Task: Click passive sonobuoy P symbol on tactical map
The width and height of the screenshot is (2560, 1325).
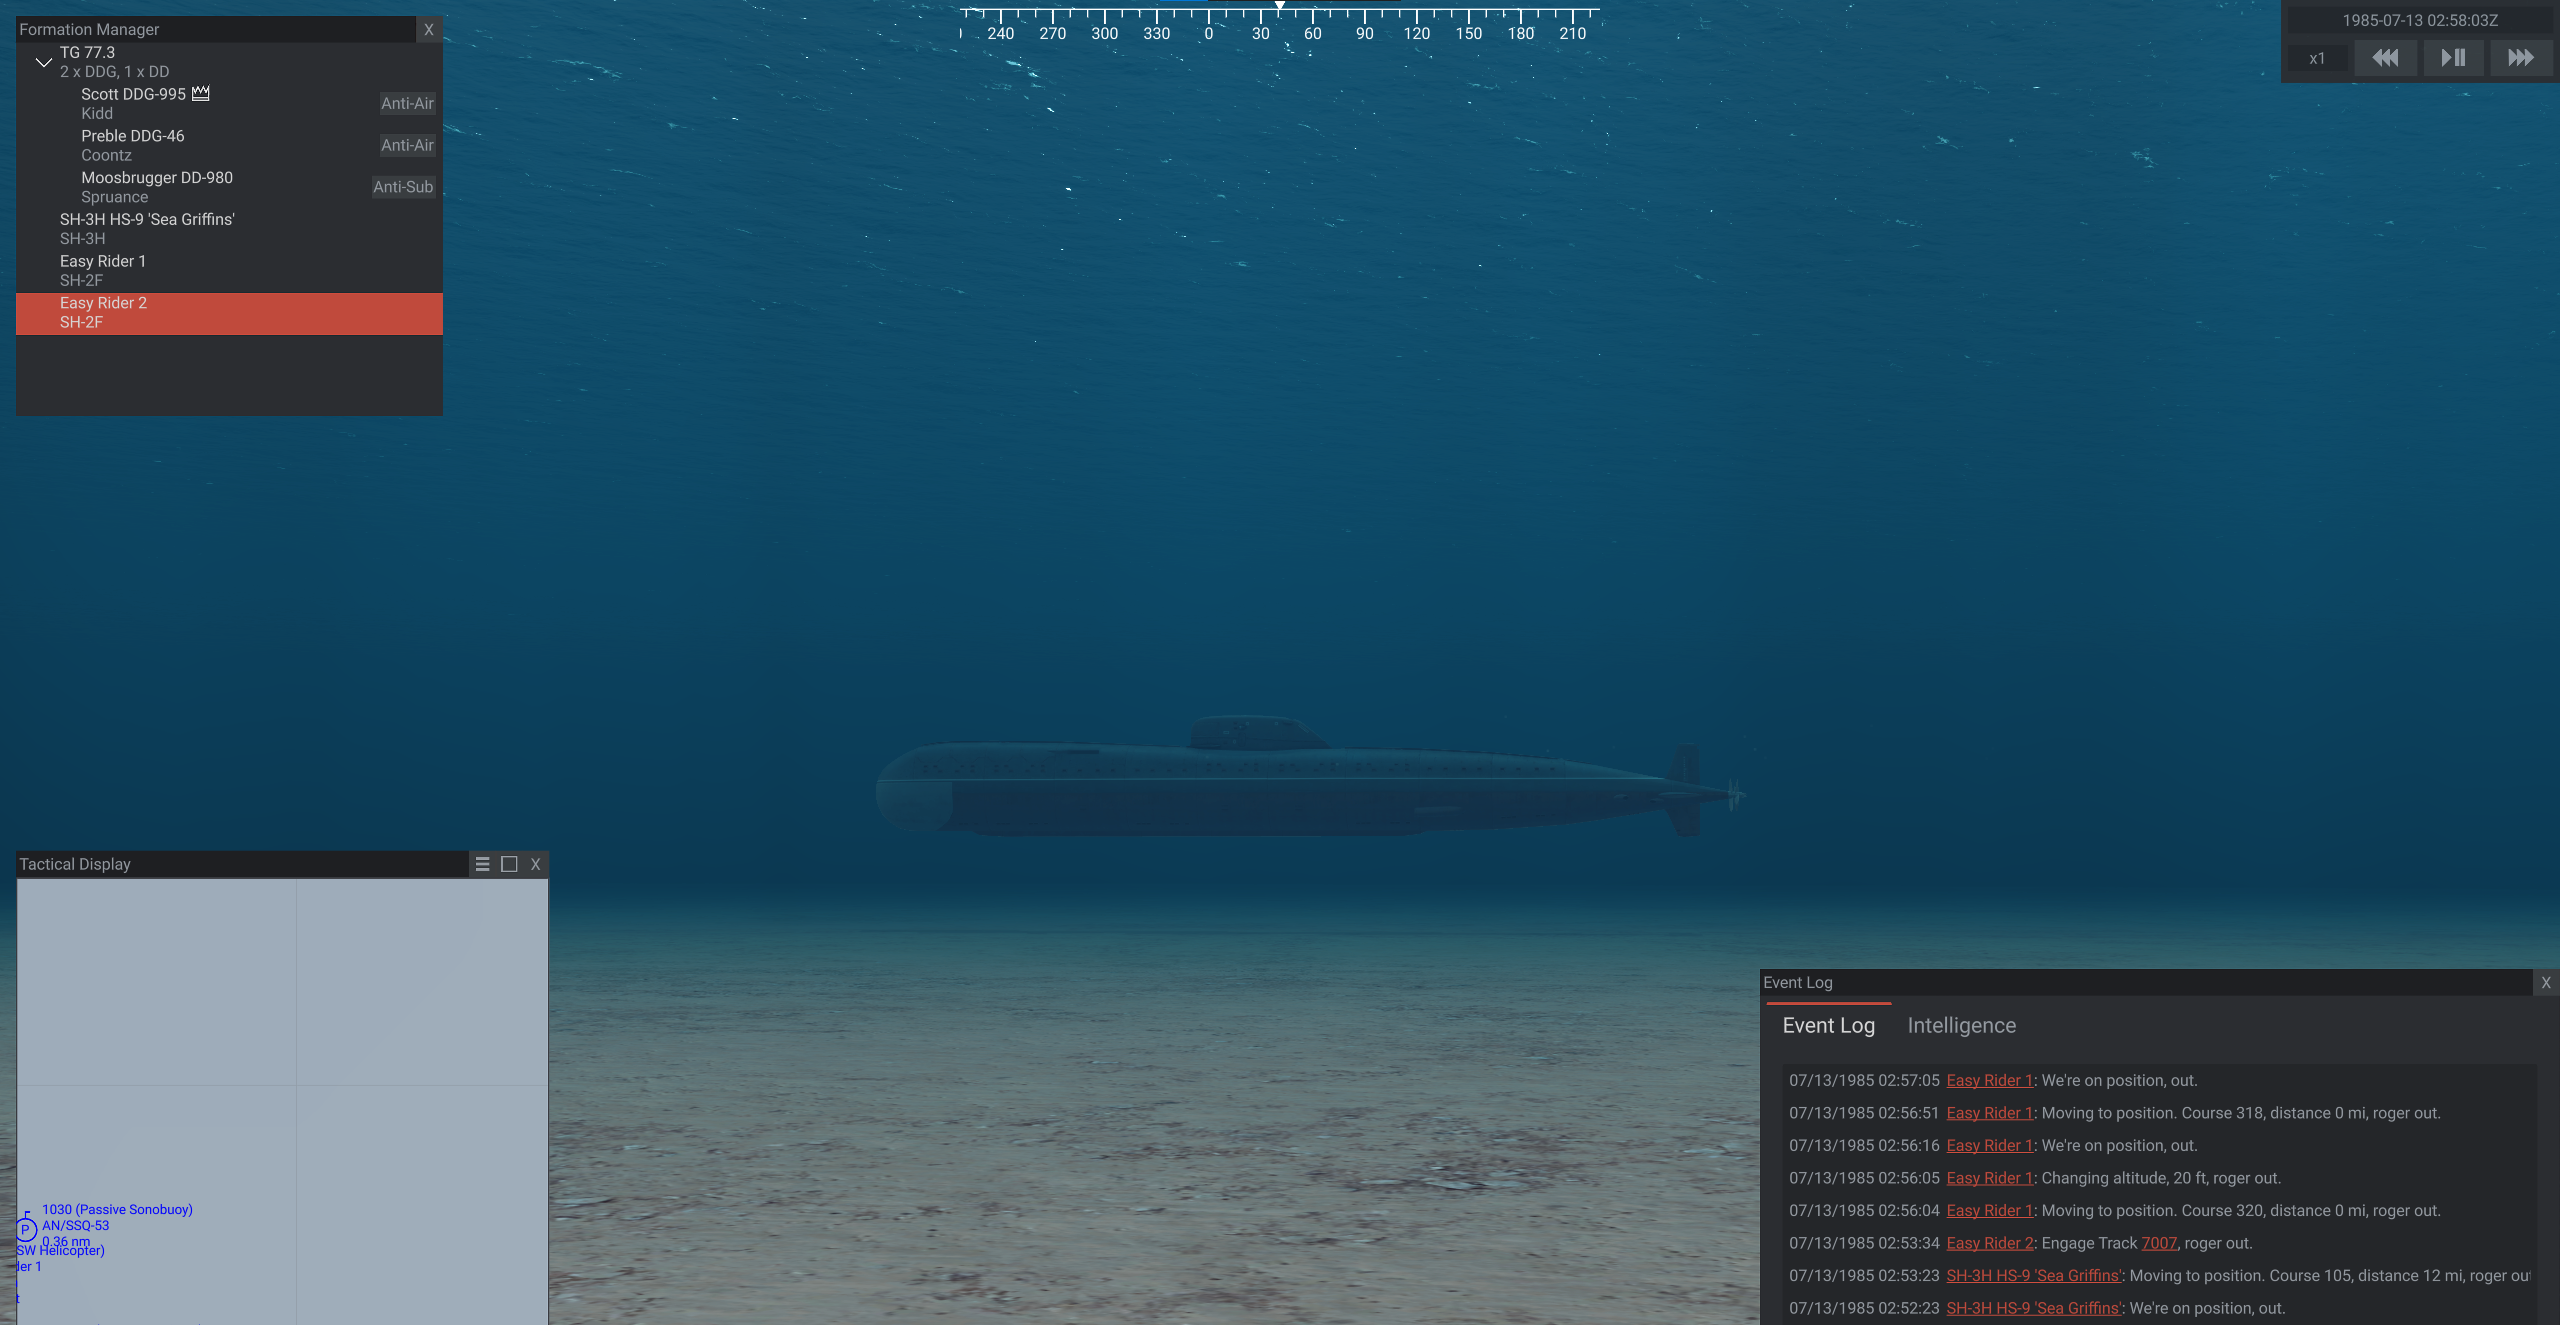Action: tap(26, 1229)
